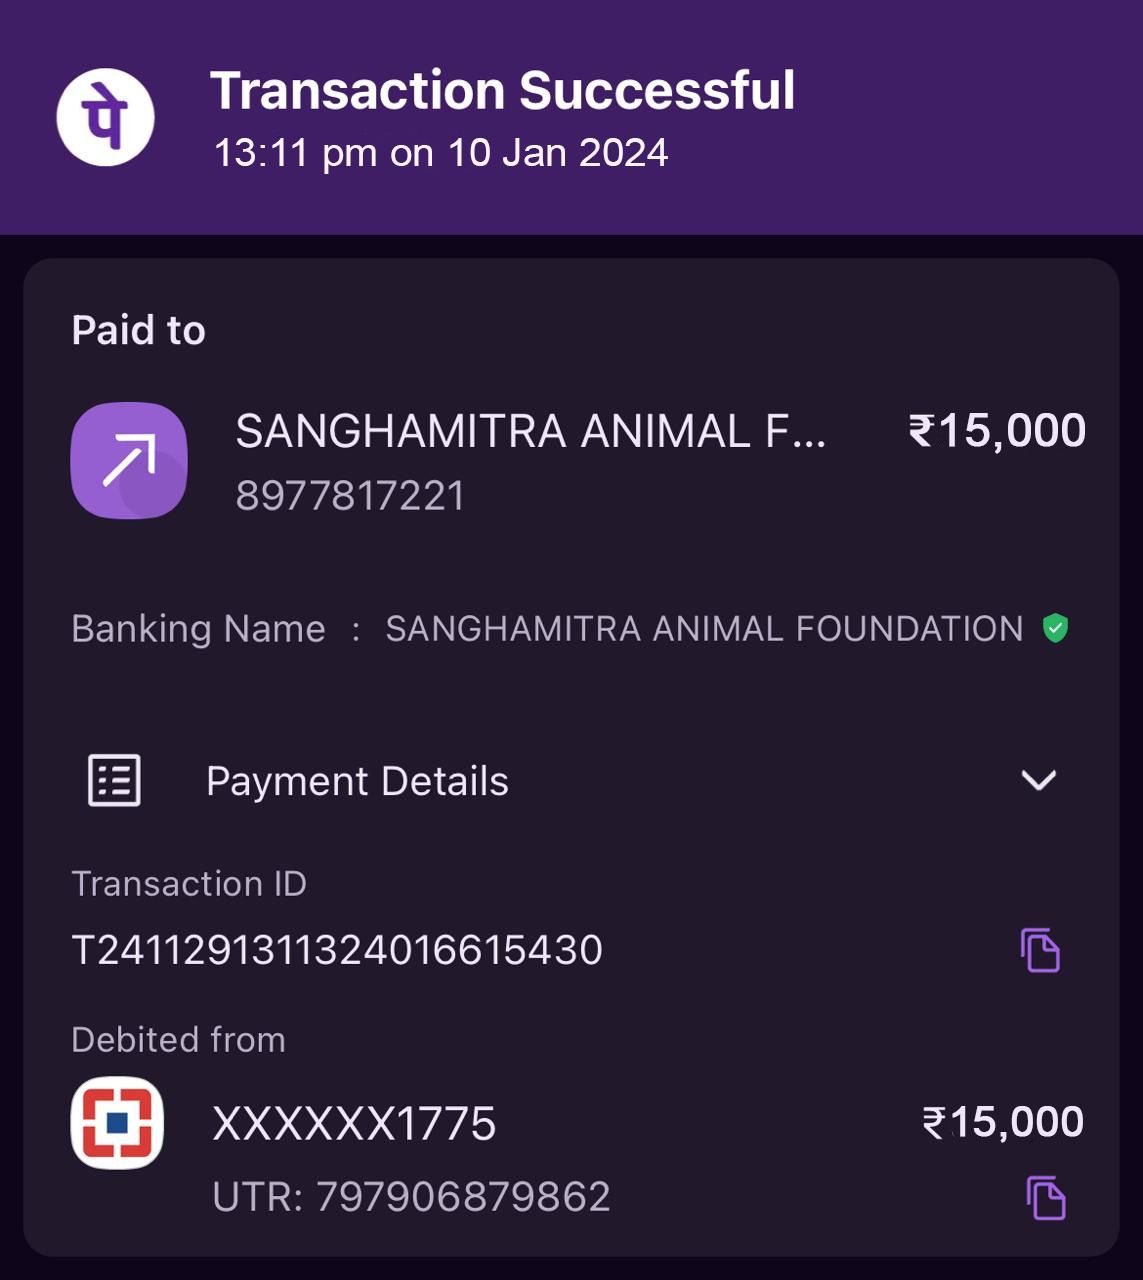Select the Transaction ID number text
The image size is (1143, 1280).
tap(337, 950)
